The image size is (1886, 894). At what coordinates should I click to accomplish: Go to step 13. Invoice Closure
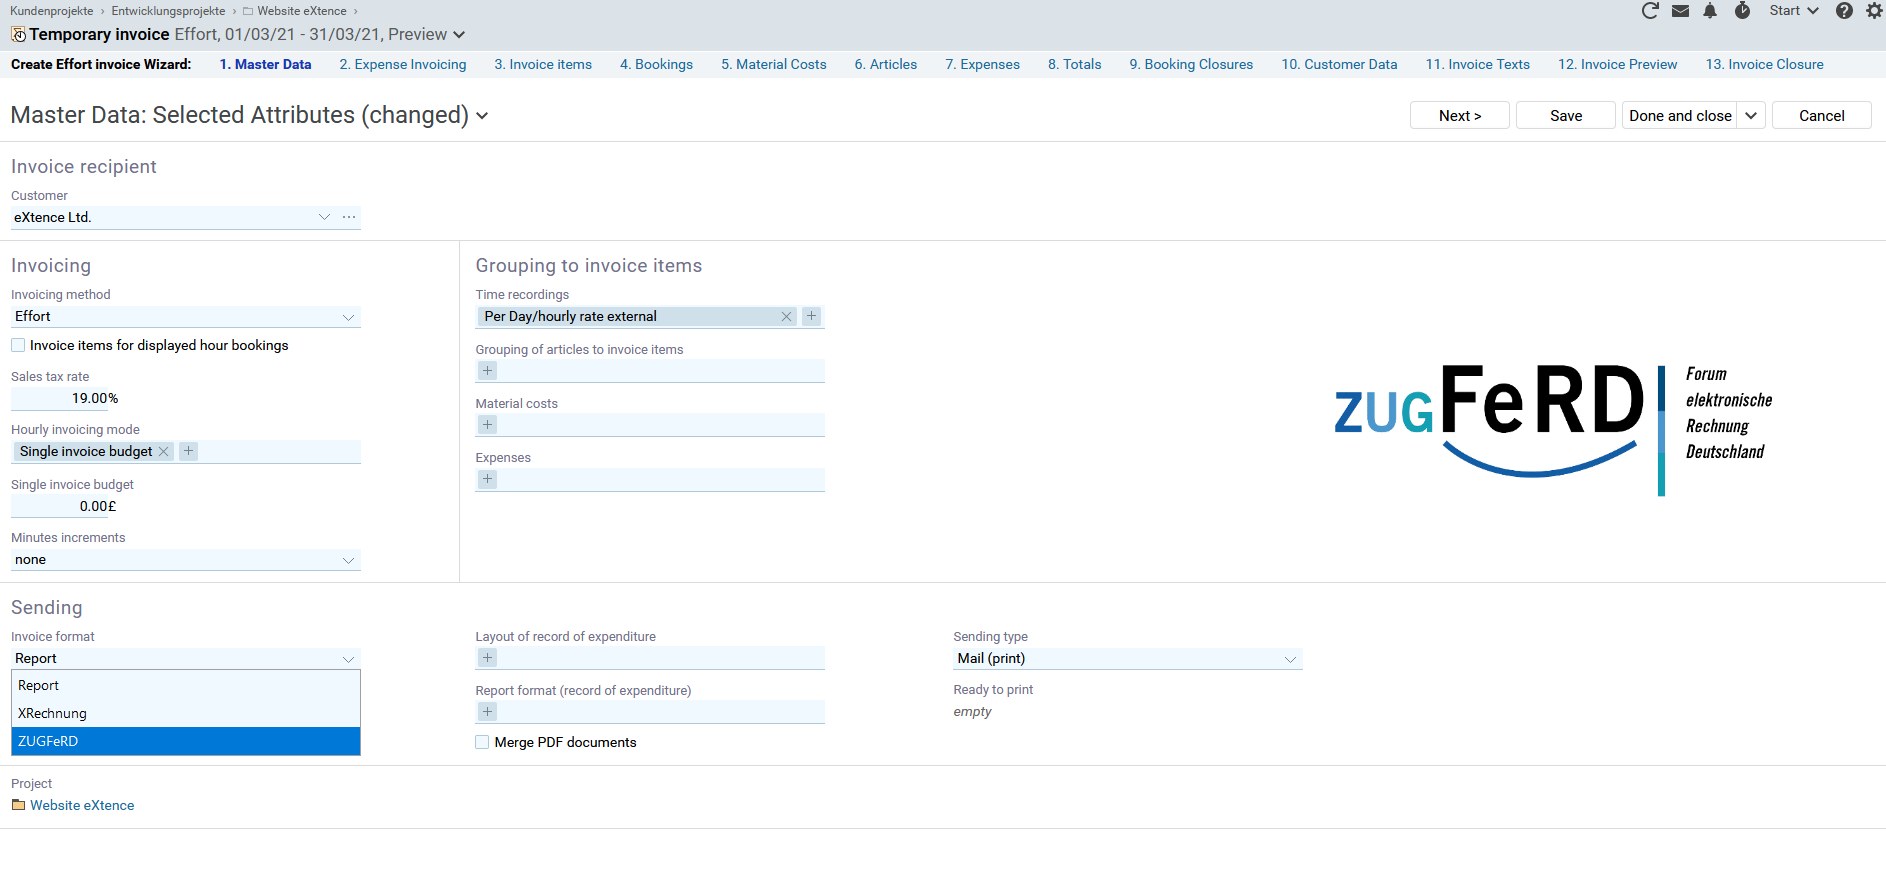pos(1765,64)
